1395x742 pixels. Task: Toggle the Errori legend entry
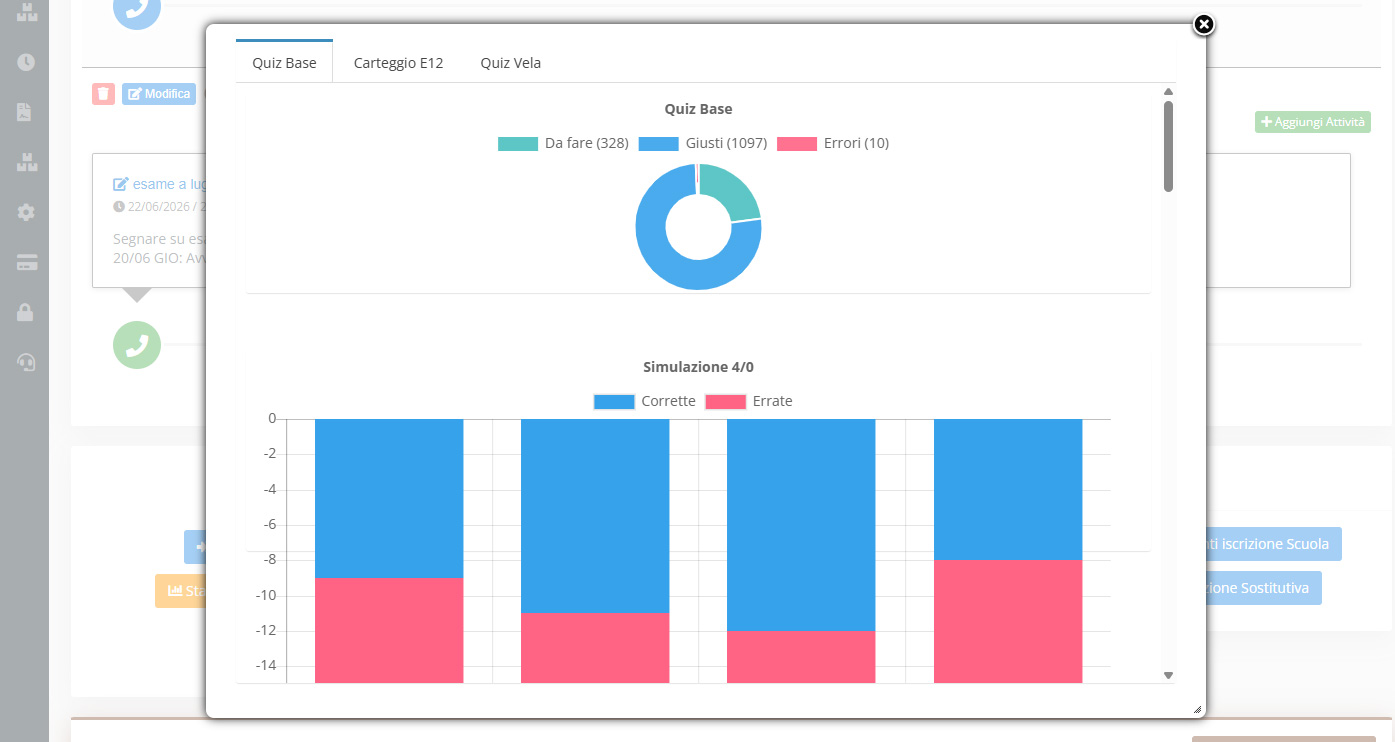[832, 143]
